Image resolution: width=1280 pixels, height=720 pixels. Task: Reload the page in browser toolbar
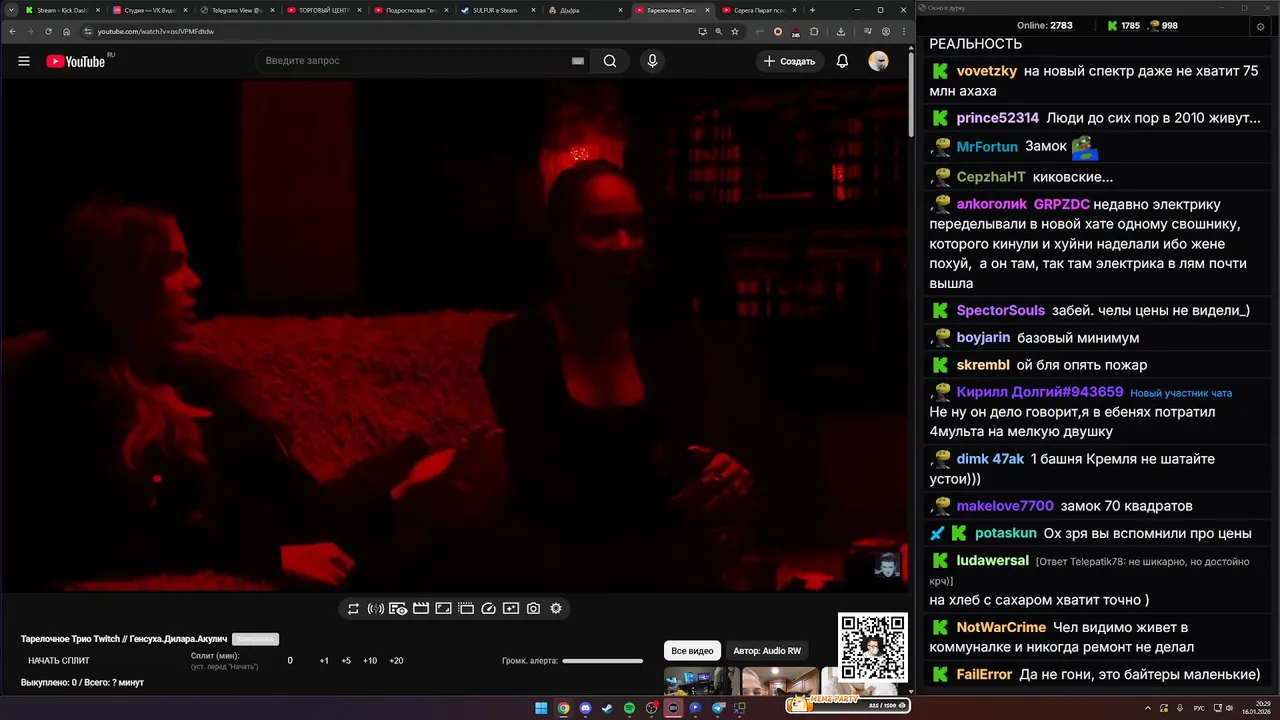pyautogui.click(x=48, y=31)
